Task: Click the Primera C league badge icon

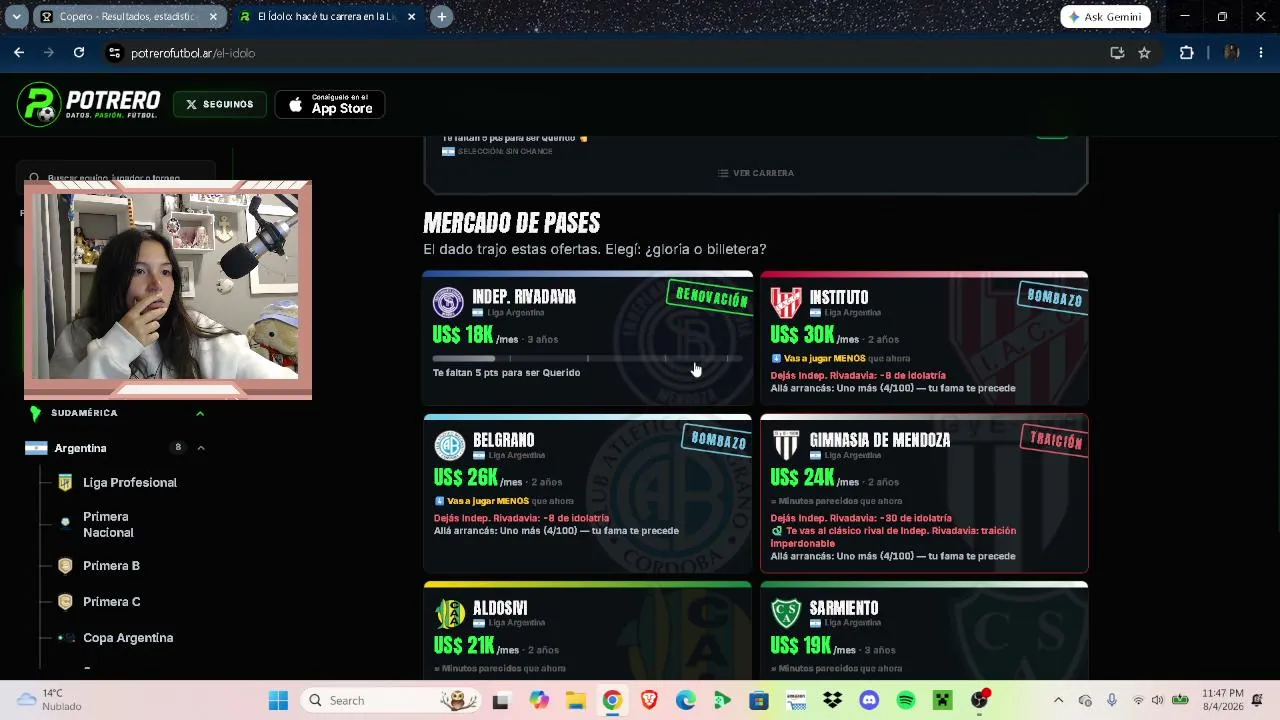Action: [x=65, y=602]
